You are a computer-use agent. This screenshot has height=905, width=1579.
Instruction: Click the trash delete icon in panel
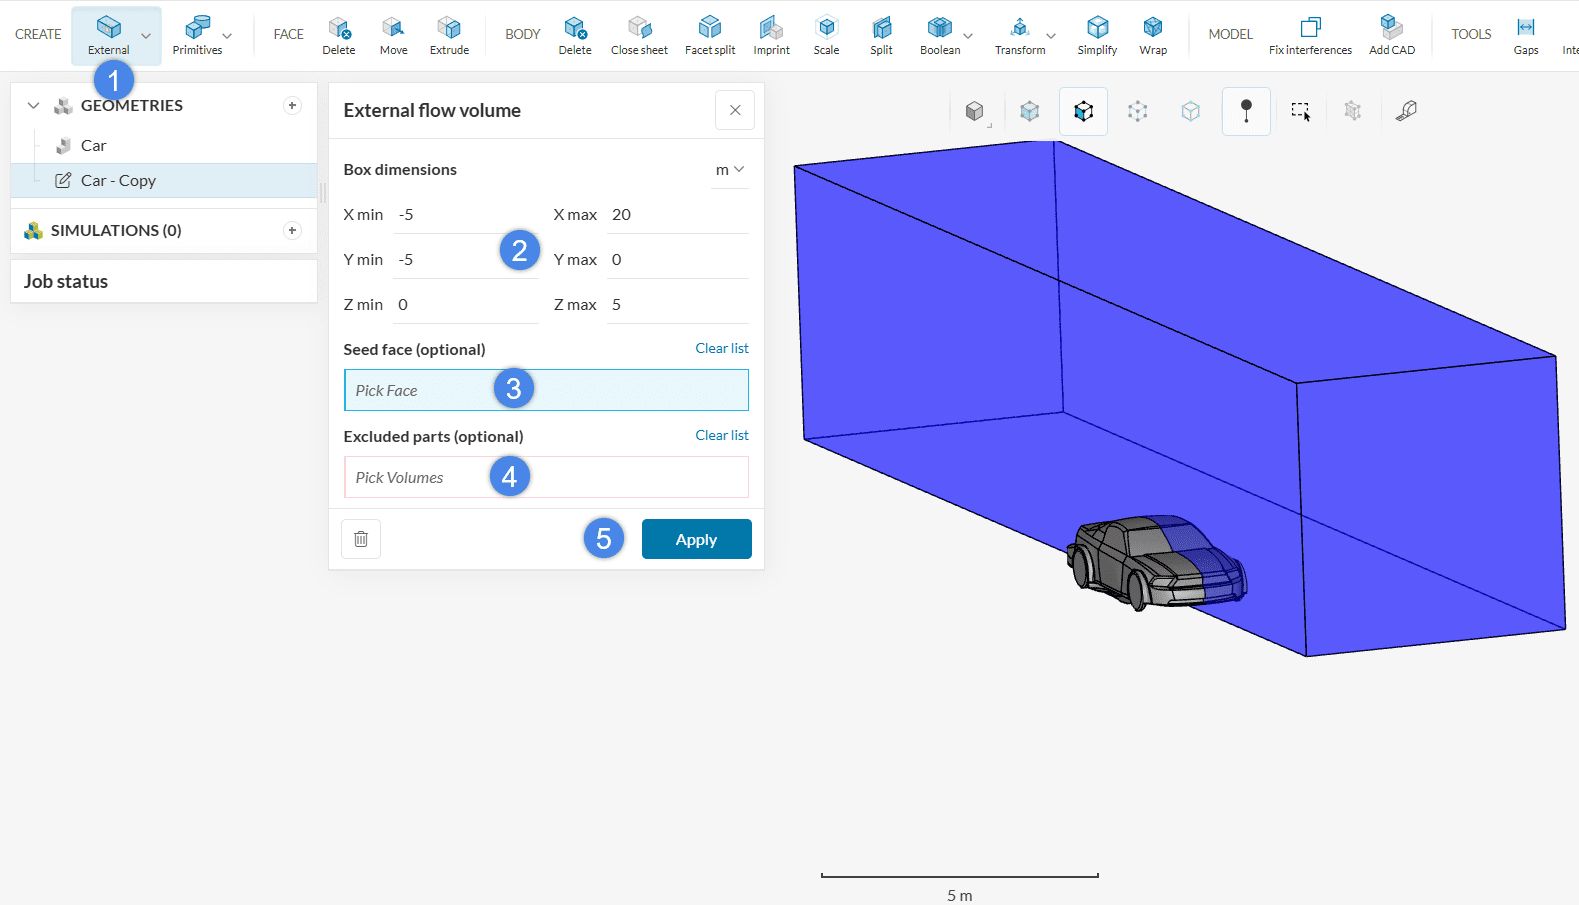[x=361, y=539]
